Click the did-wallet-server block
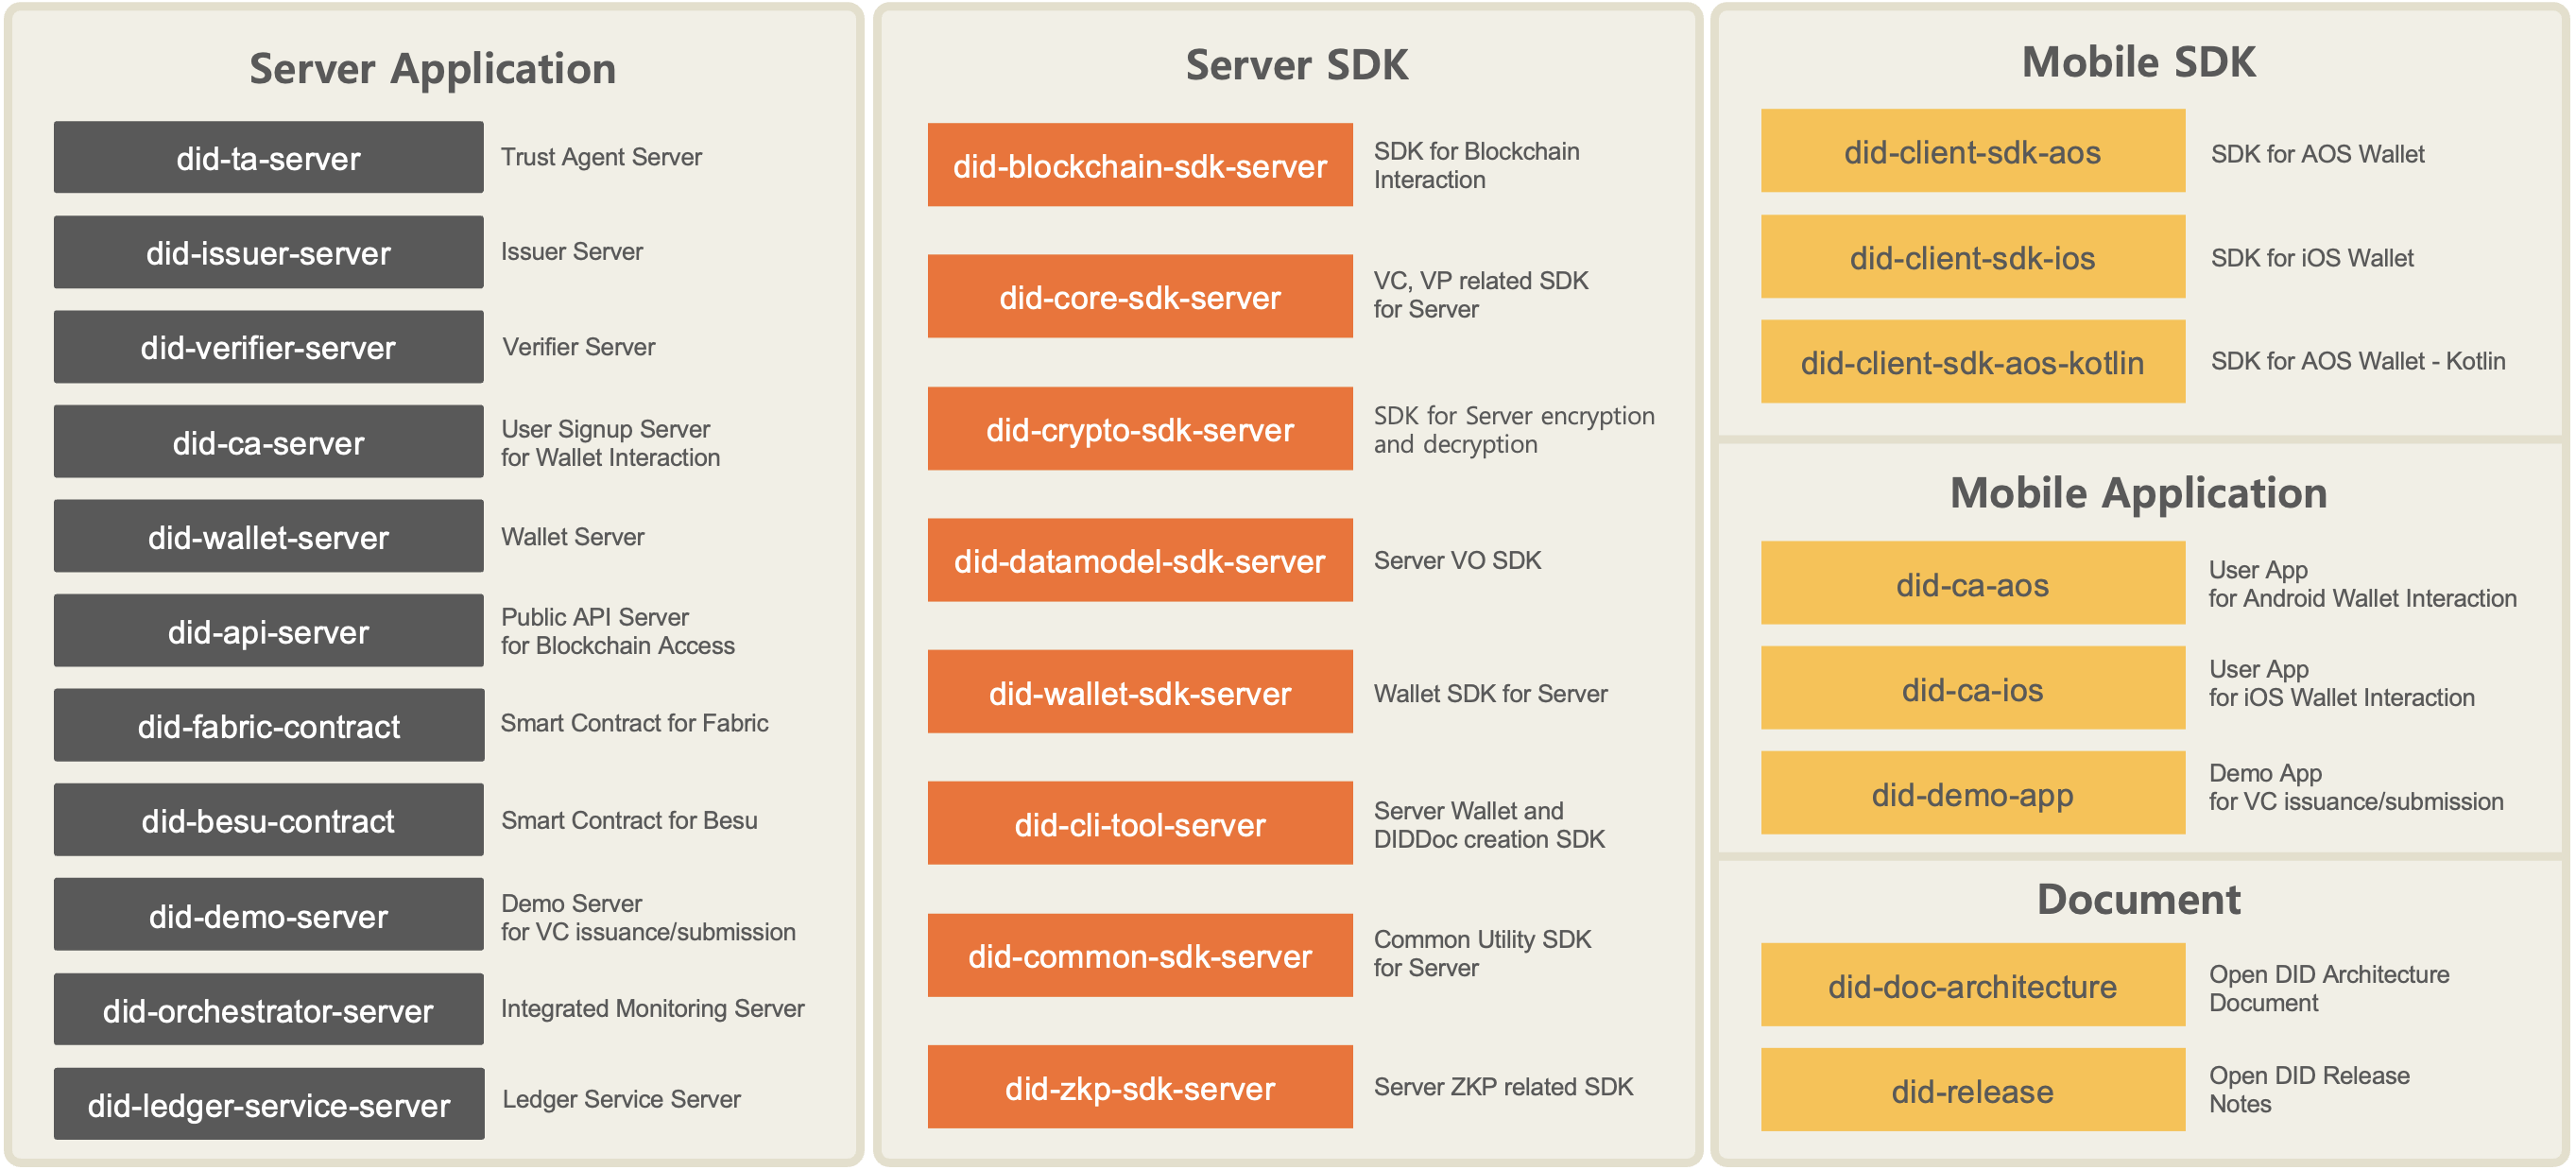The width and height of the screenshot is (2576, 1170). coord(268,537)
